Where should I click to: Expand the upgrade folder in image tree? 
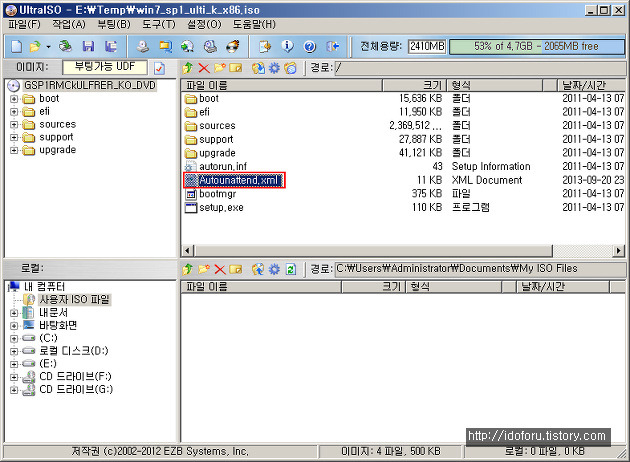(x=14, y=150)
